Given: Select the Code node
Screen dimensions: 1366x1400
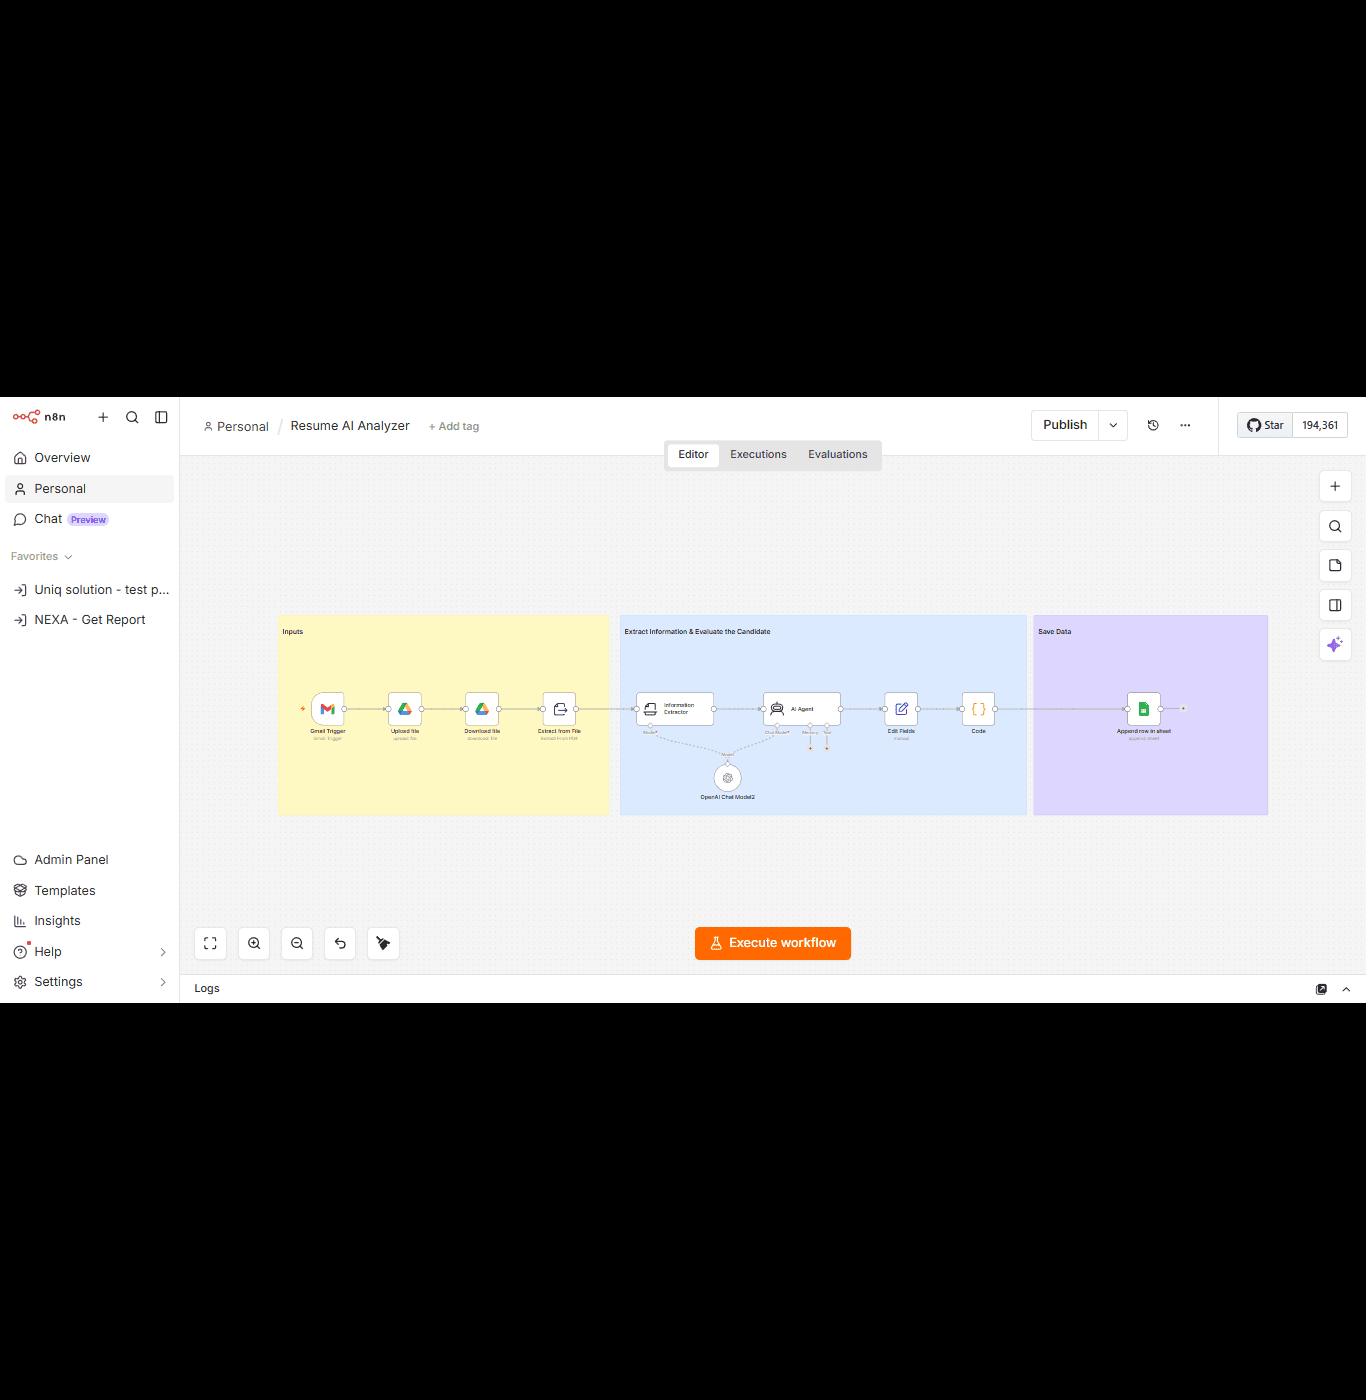Looking at the screenshot, I should pyautogui.click(x=978, y=709).
